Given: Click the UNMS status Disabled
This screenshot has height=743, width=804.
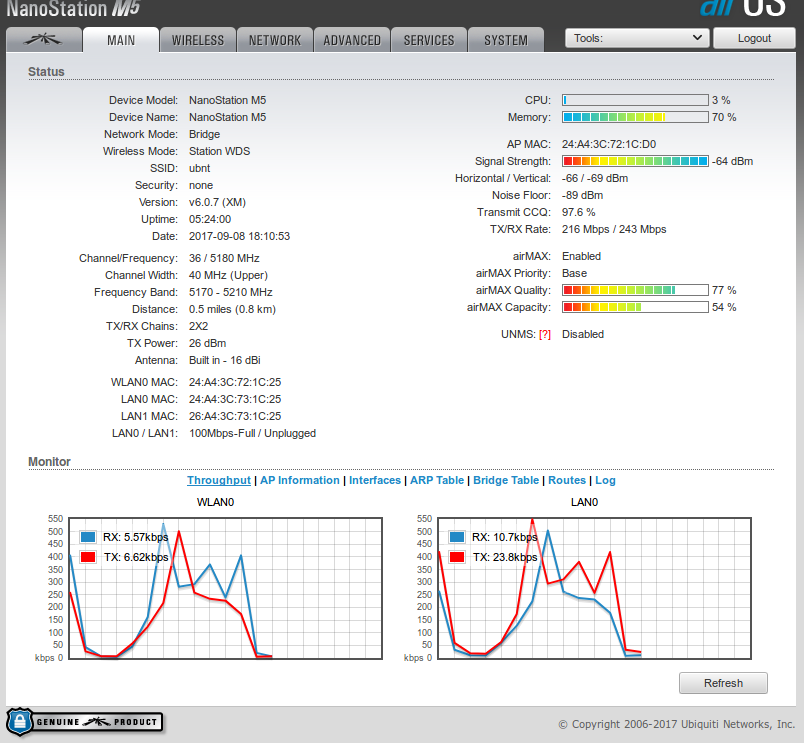Looking at the screenshot, I should [x=583, y=334].
